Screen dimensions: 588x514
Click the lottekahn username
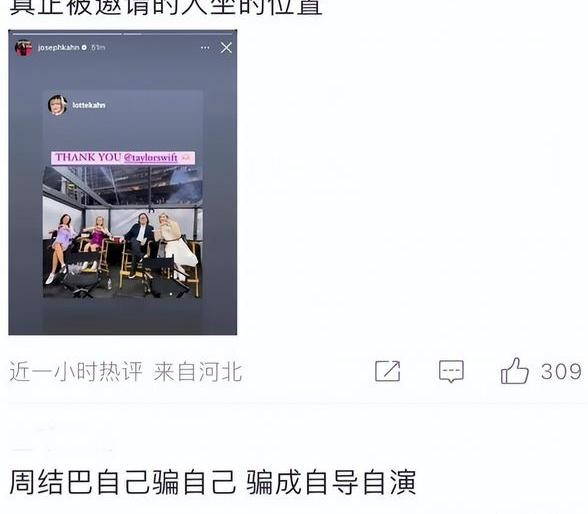pos(89,105)
